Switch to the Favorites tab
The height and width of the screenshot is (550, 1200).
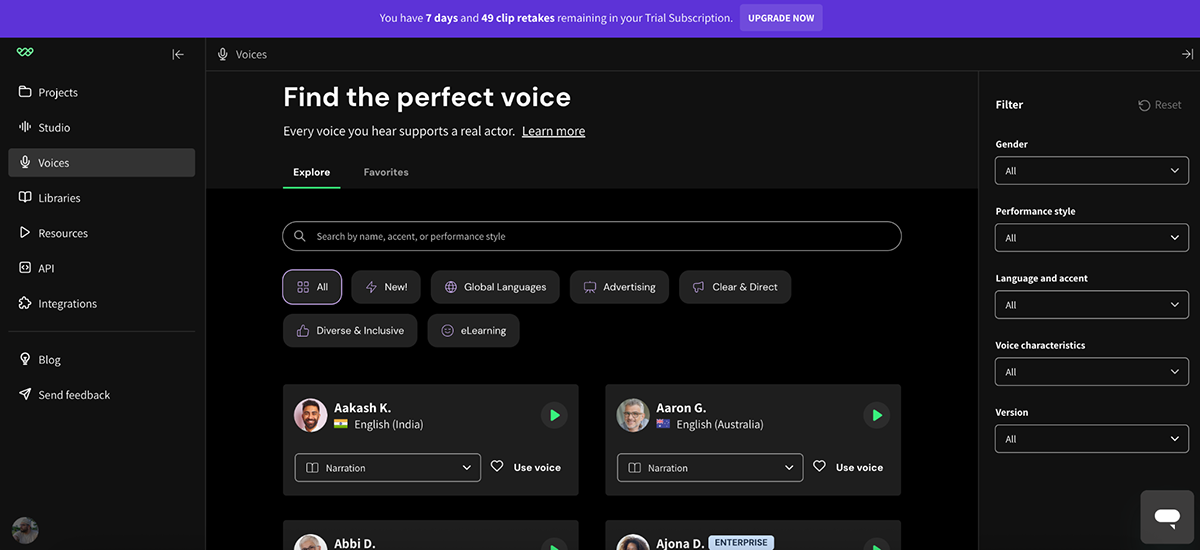tap(386, 172)
